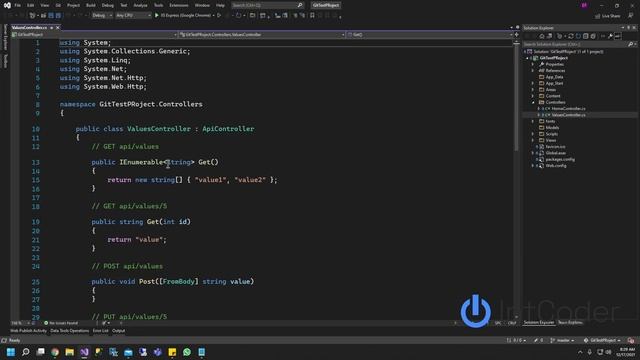Viewport: 640px width, 360px height.
Task: Select Global.asax in Solution Explorer
Action: [x=556, y=153]
